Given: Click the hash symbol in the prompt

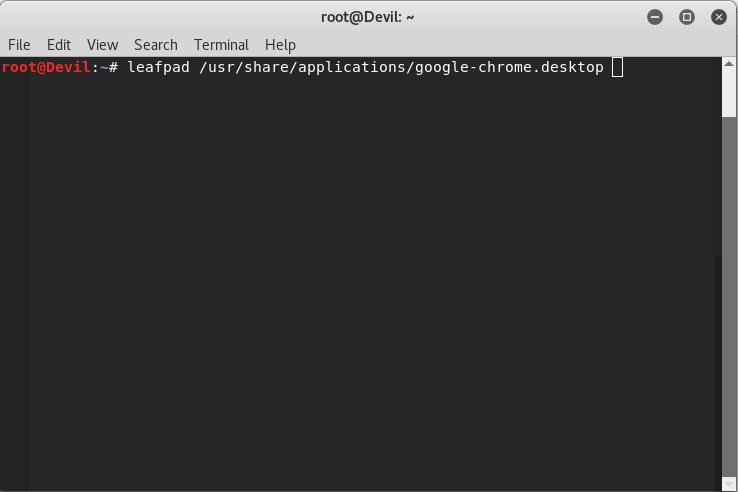Looking at the screenshot, I should (x=114, y=68).
